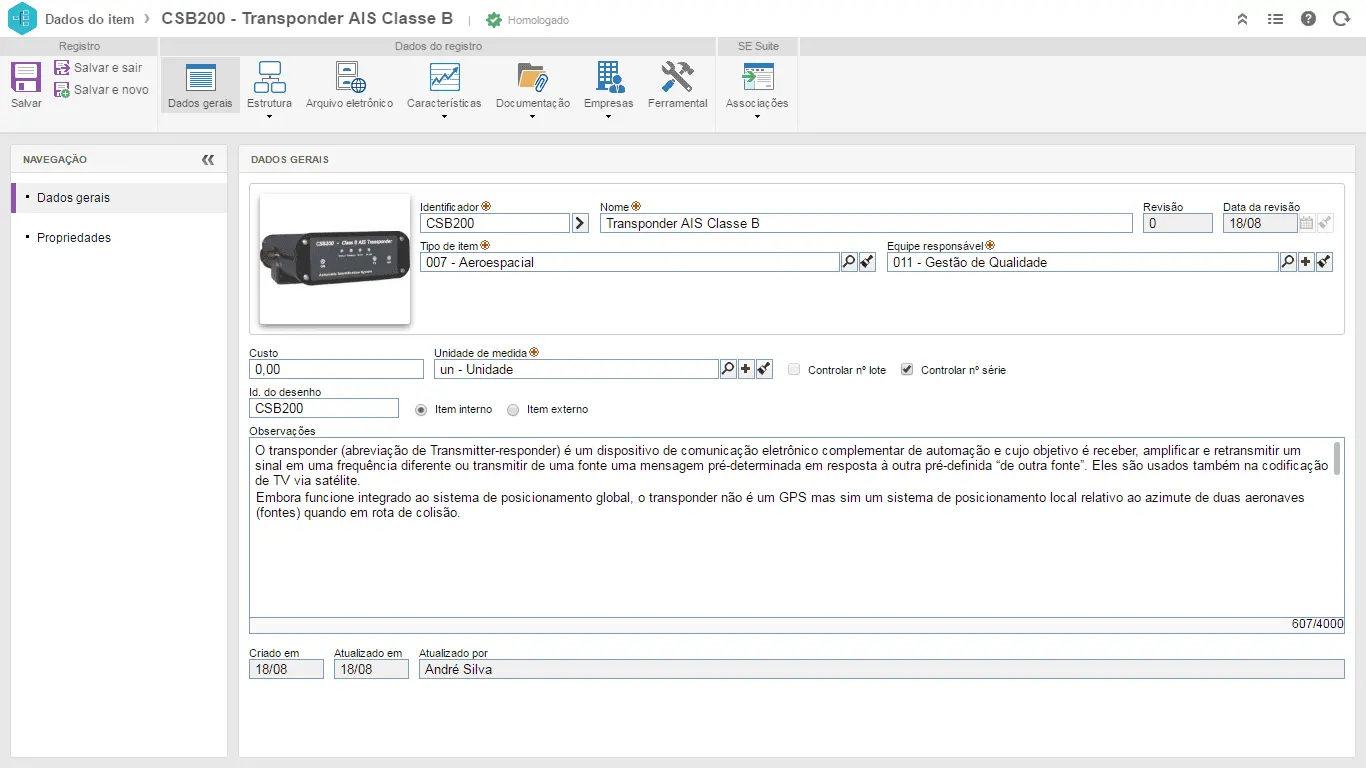
Task: Click the refresh icon at top right
Action: (1341, 19)
